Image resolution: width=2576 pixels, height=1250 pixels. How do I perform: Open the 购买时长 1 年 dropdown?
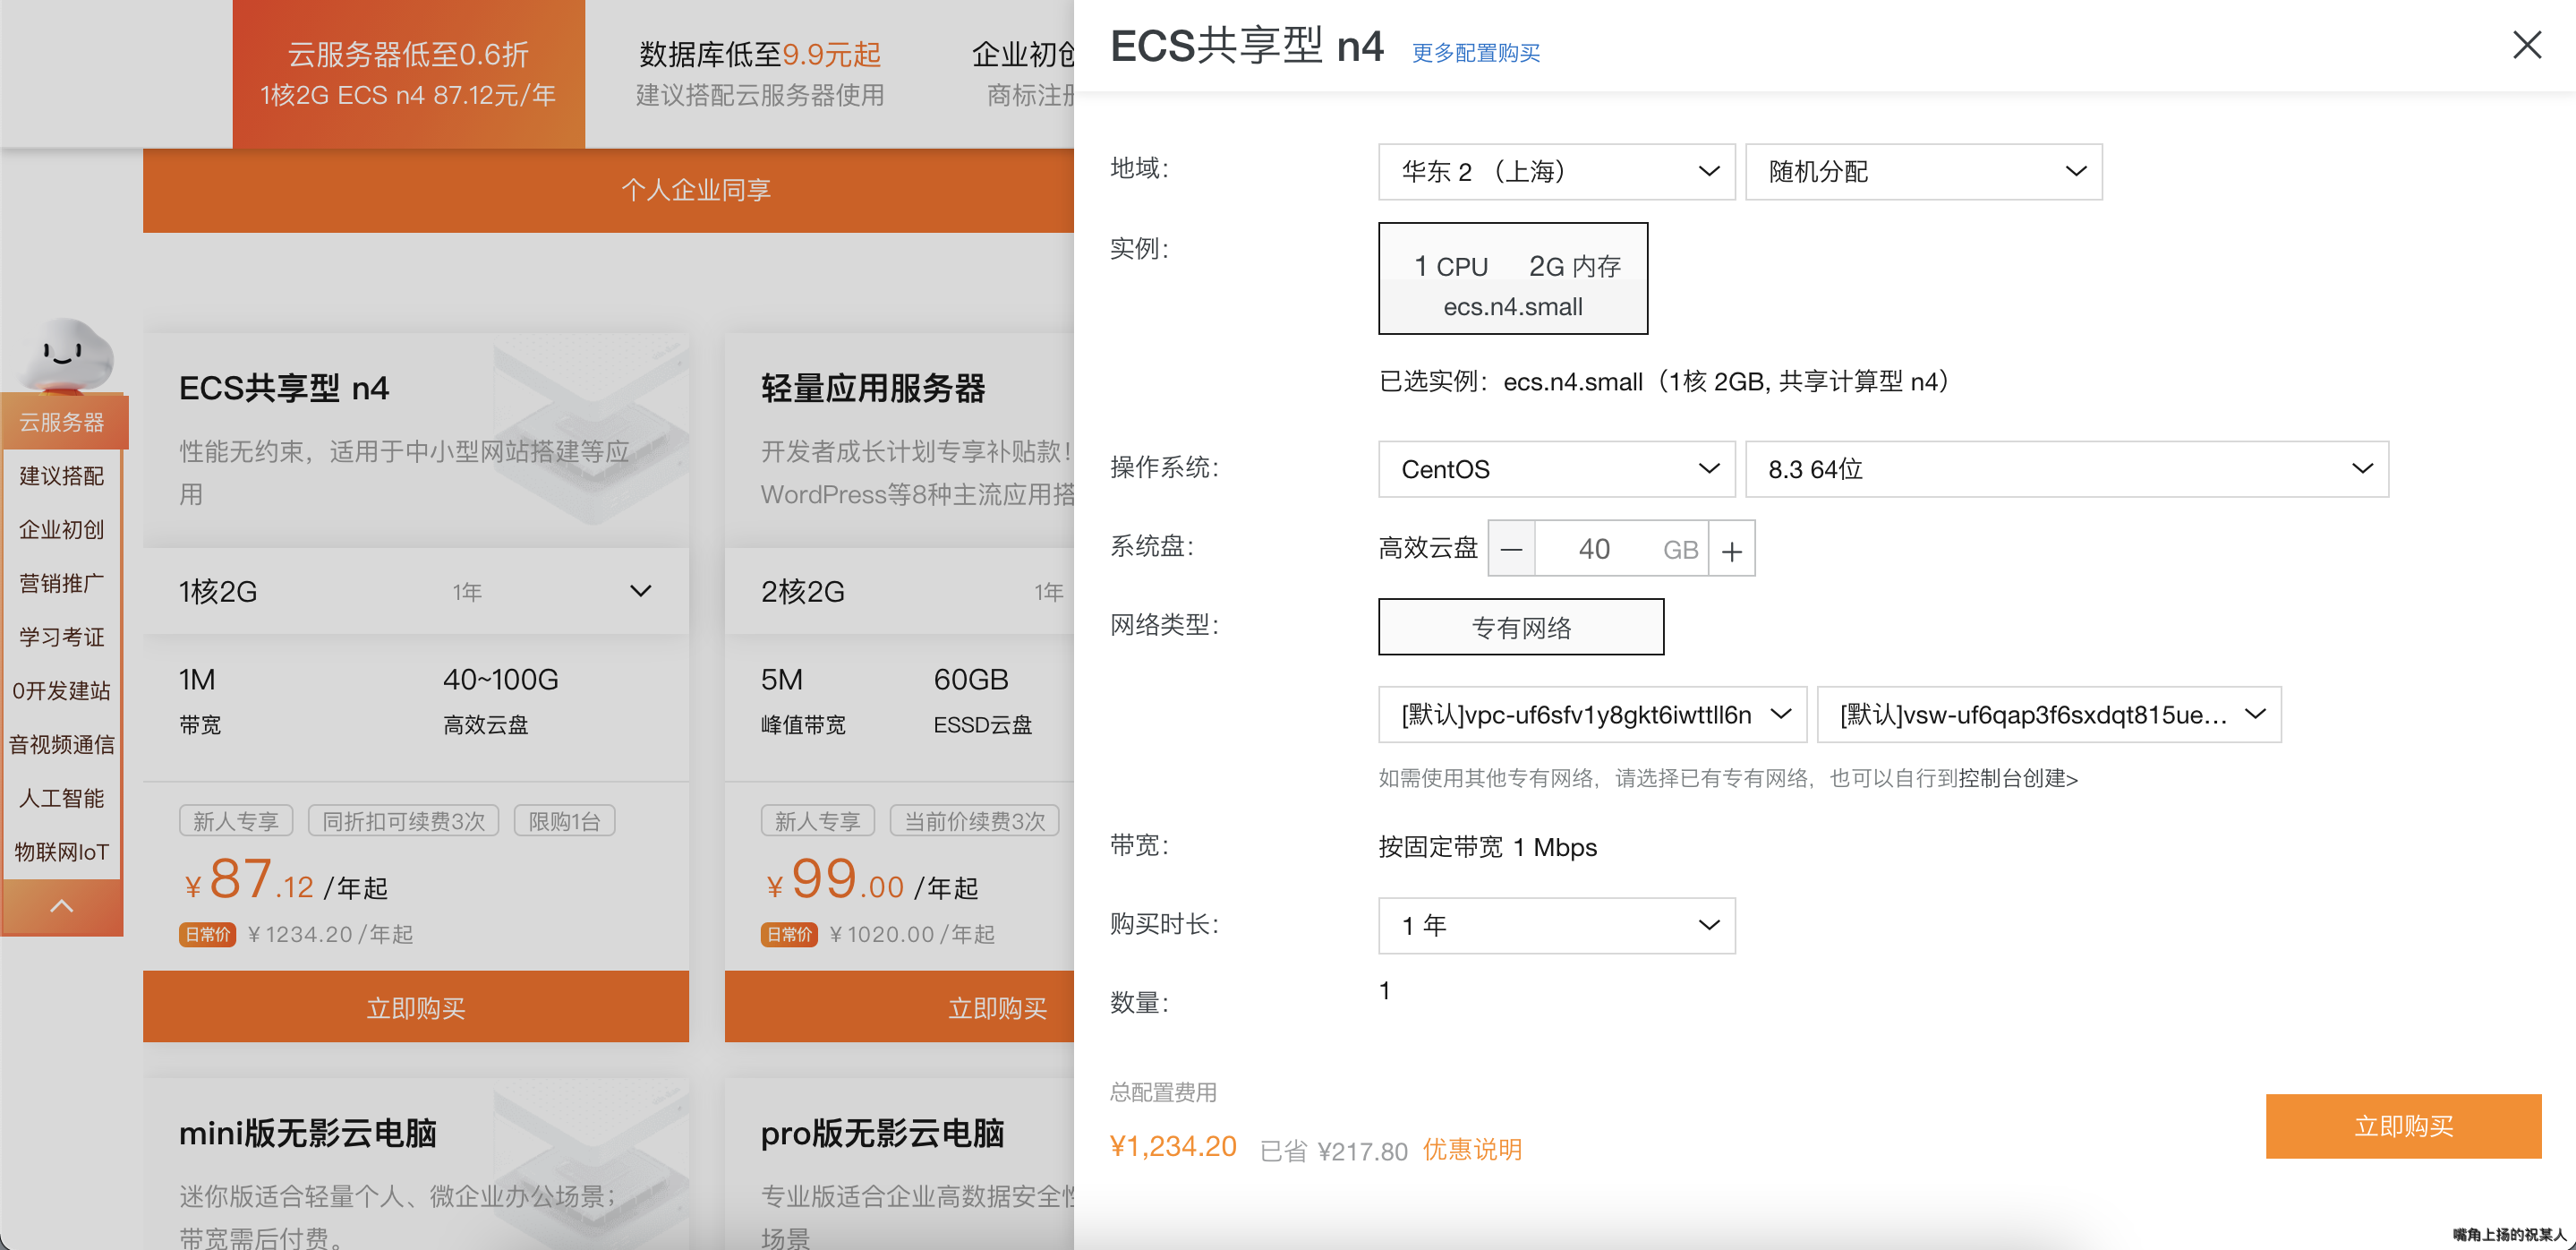tap(1556, 925)
